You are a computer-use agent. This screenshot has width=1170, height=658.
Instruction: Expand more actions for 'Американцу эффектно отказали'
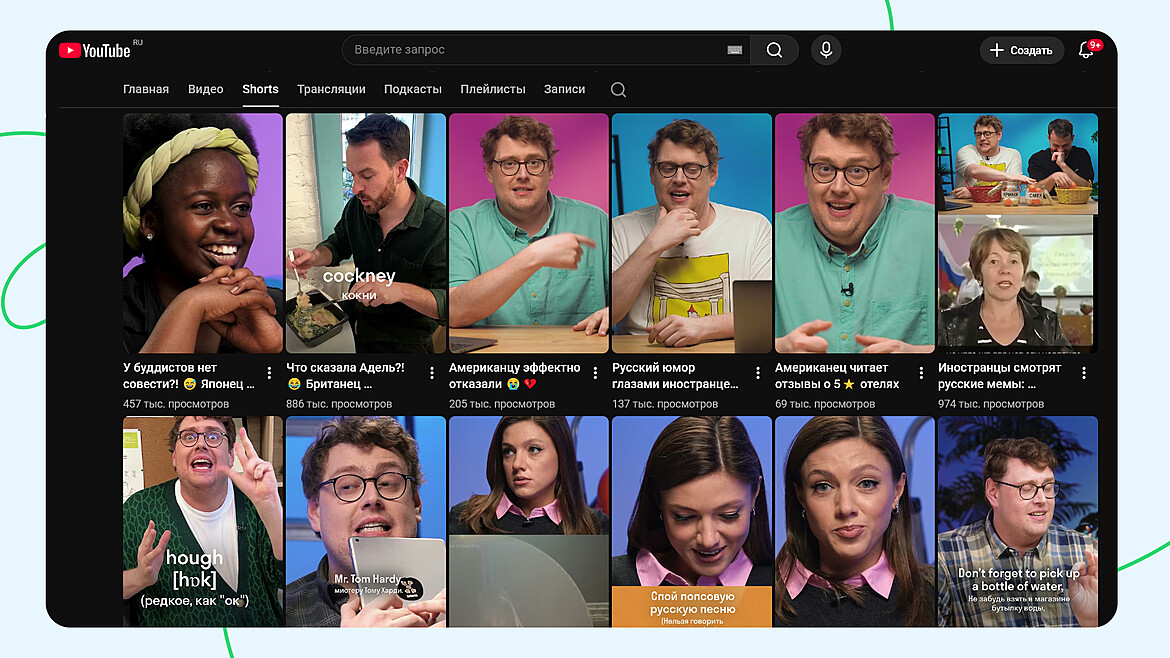(x=595, y=372)
